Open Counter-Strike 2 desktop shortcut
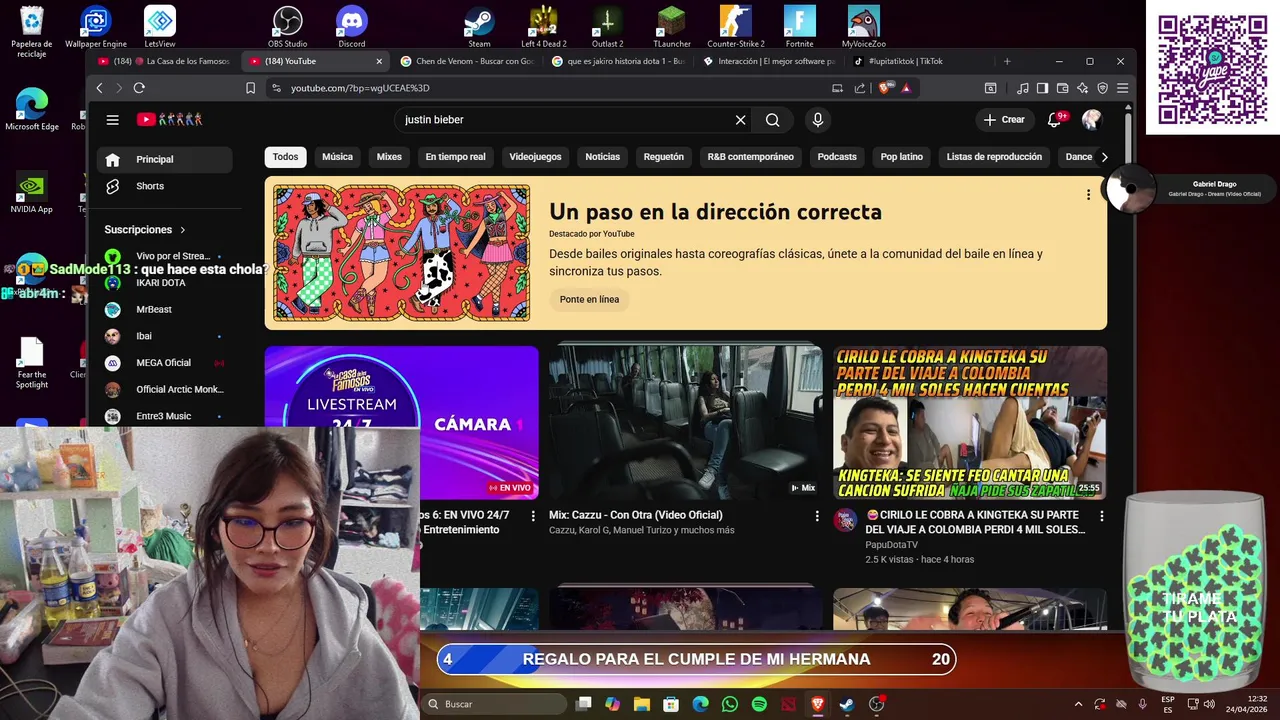Viewport: 1280px width, 720px height. click(736, 26)
